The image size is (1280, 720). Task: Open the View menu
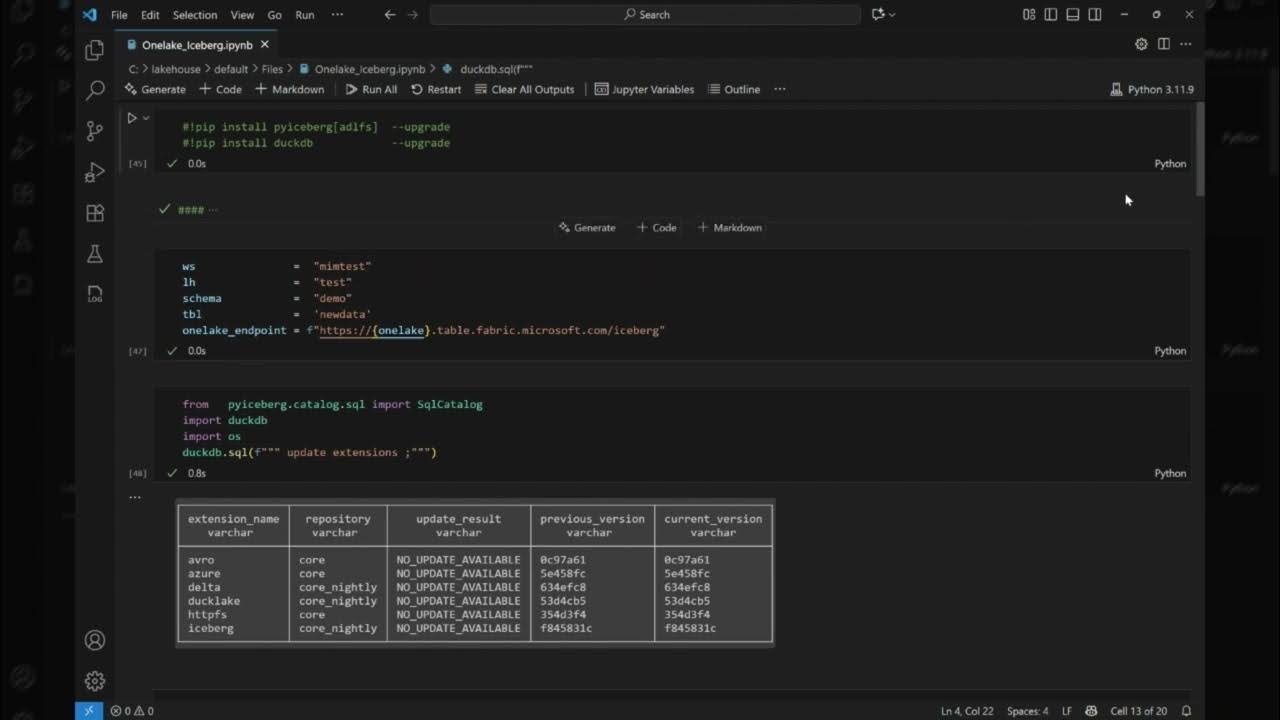coord(242,15)
